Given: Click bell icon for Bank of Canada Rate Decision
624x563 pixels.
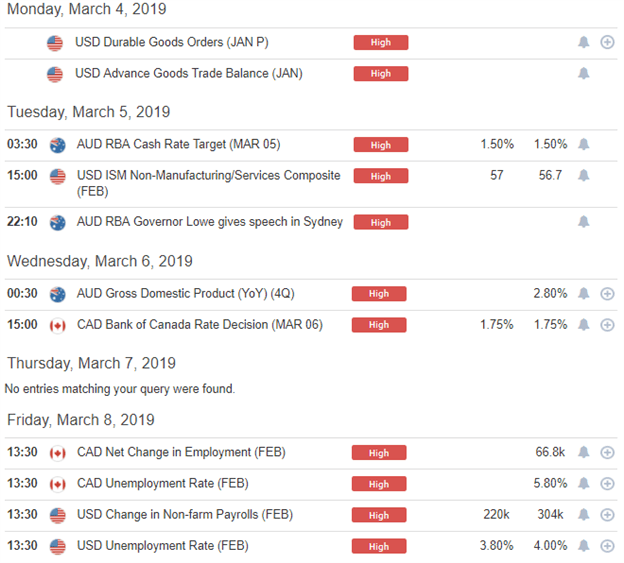Looking at the screenshot, I should coord(583,325).
